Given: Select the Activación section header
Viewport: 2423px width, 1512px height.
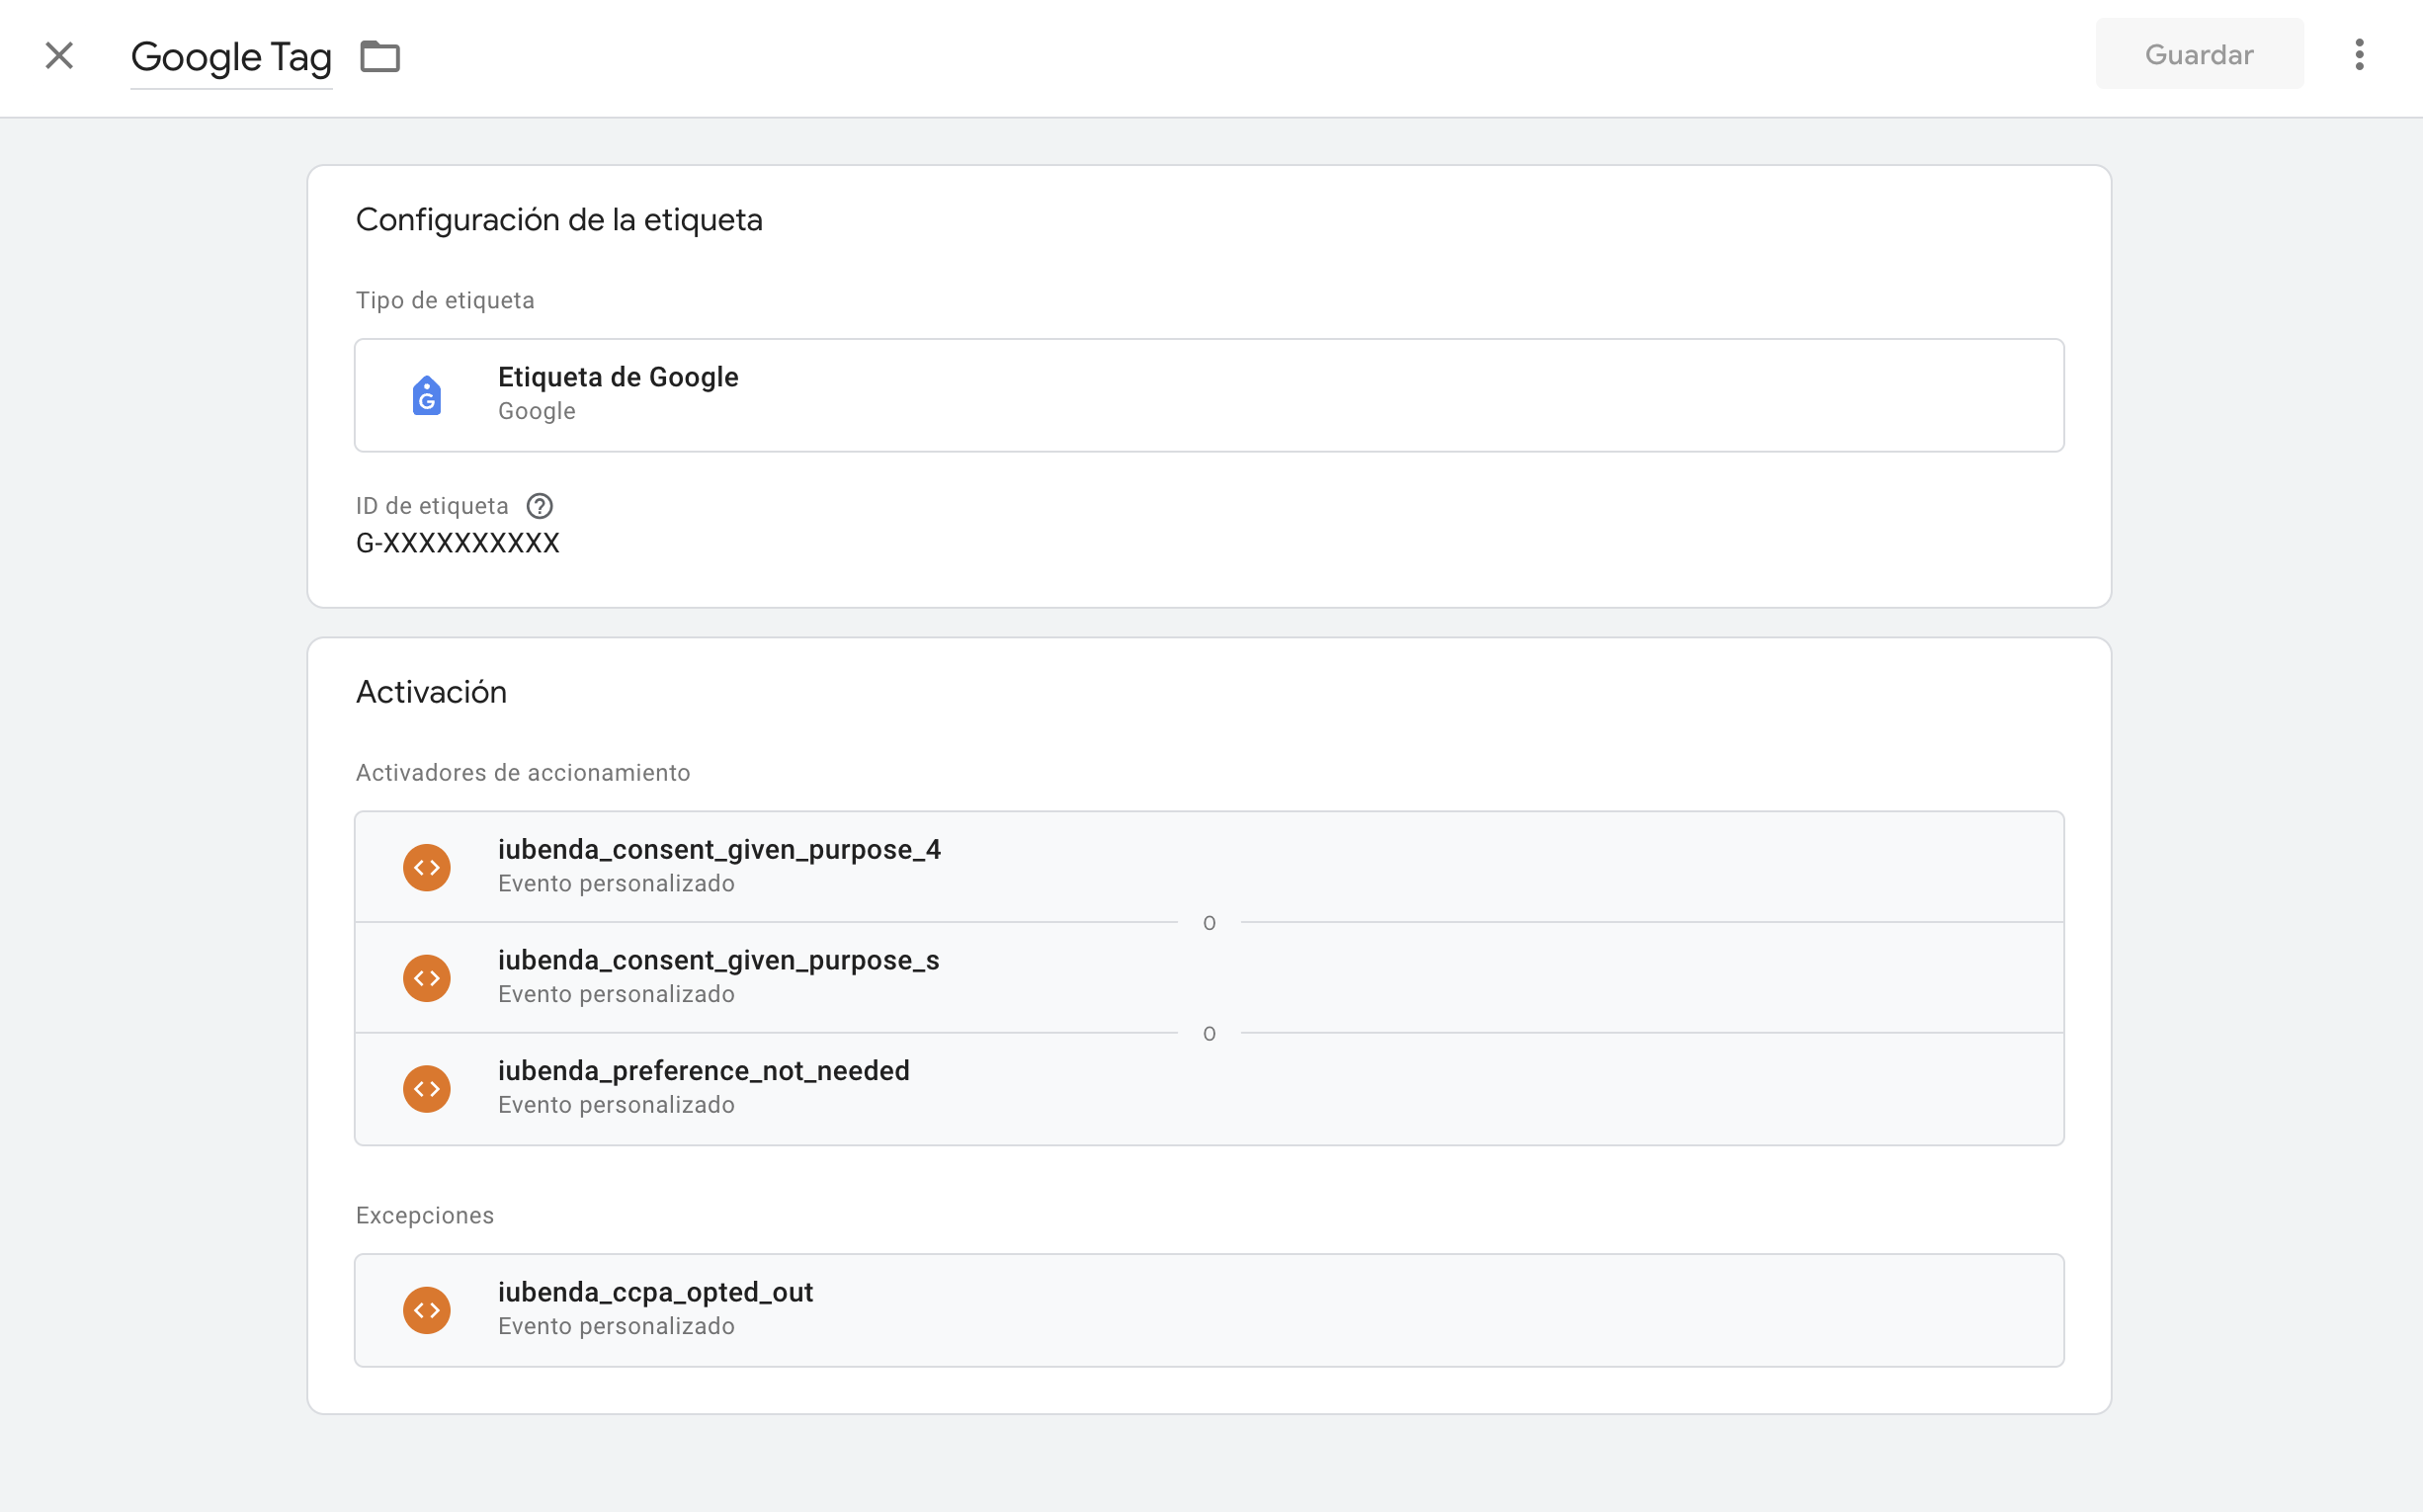Looking at the screenshot, I should click(x=431, y=691).
